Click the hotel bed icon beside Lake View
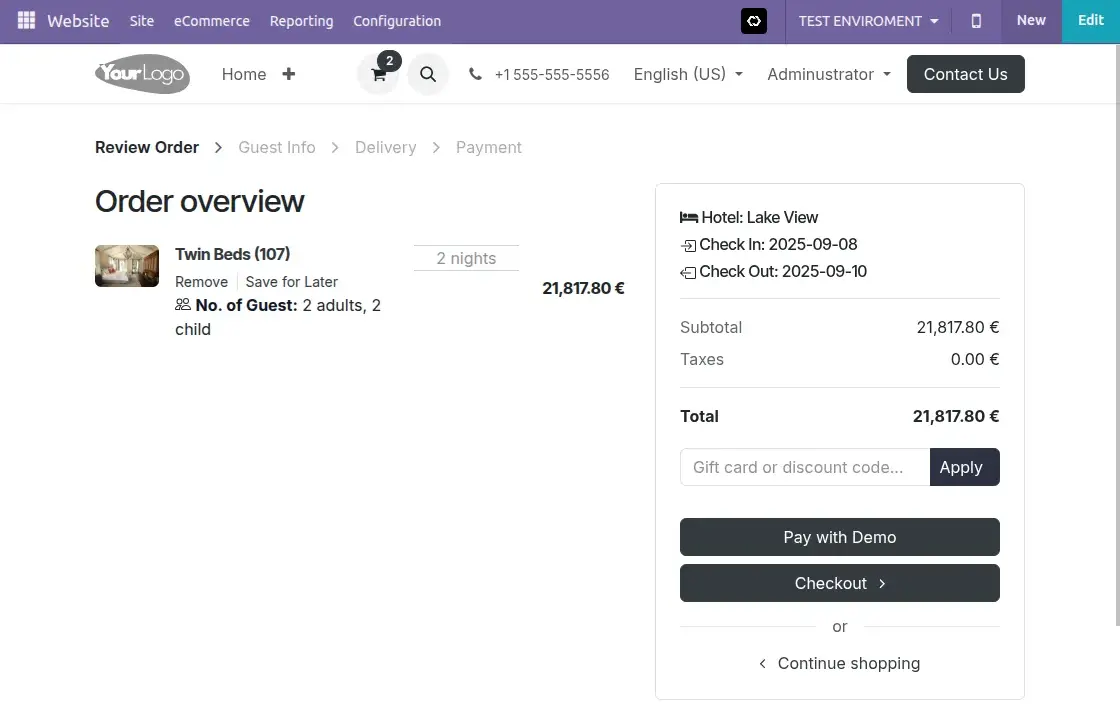The width and height of the screenshot is (1120, 709). pos(688,217)
